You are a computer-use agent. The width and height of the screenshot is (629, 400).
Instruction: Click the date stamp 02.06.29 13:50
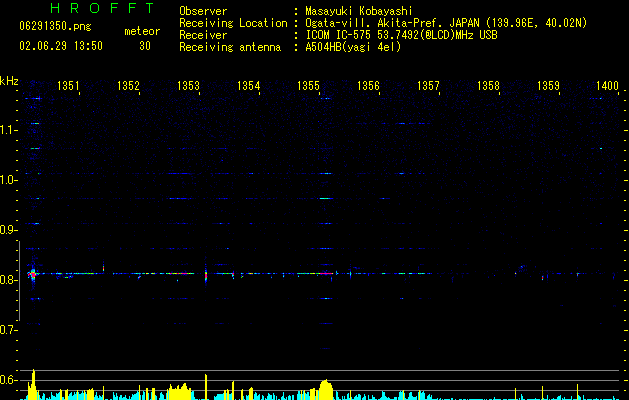pyautogui.click(x=61, y=46)
